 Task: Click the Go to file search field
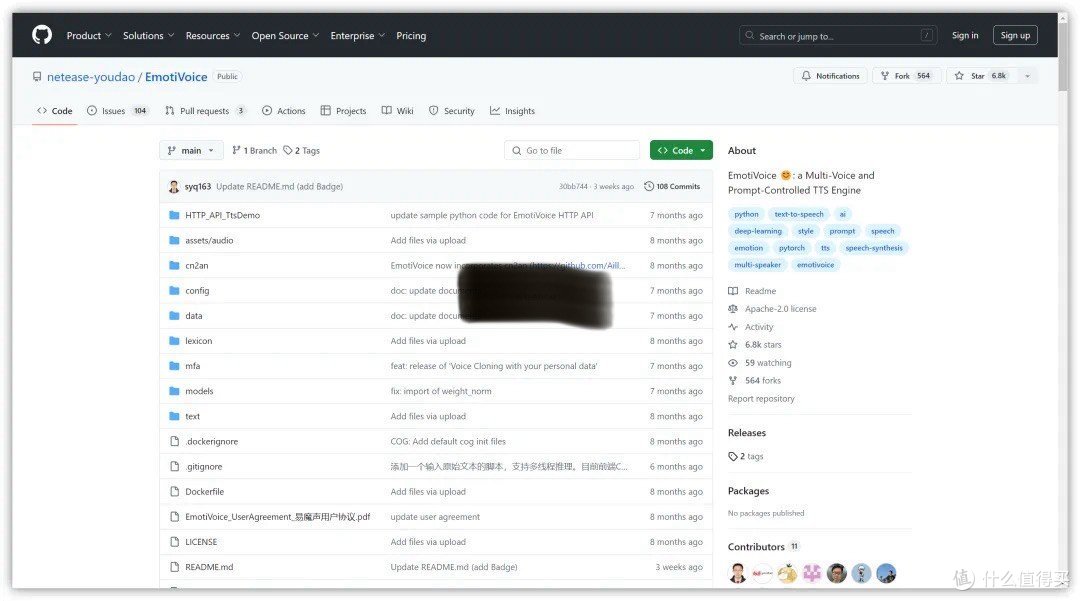[571, 150]
